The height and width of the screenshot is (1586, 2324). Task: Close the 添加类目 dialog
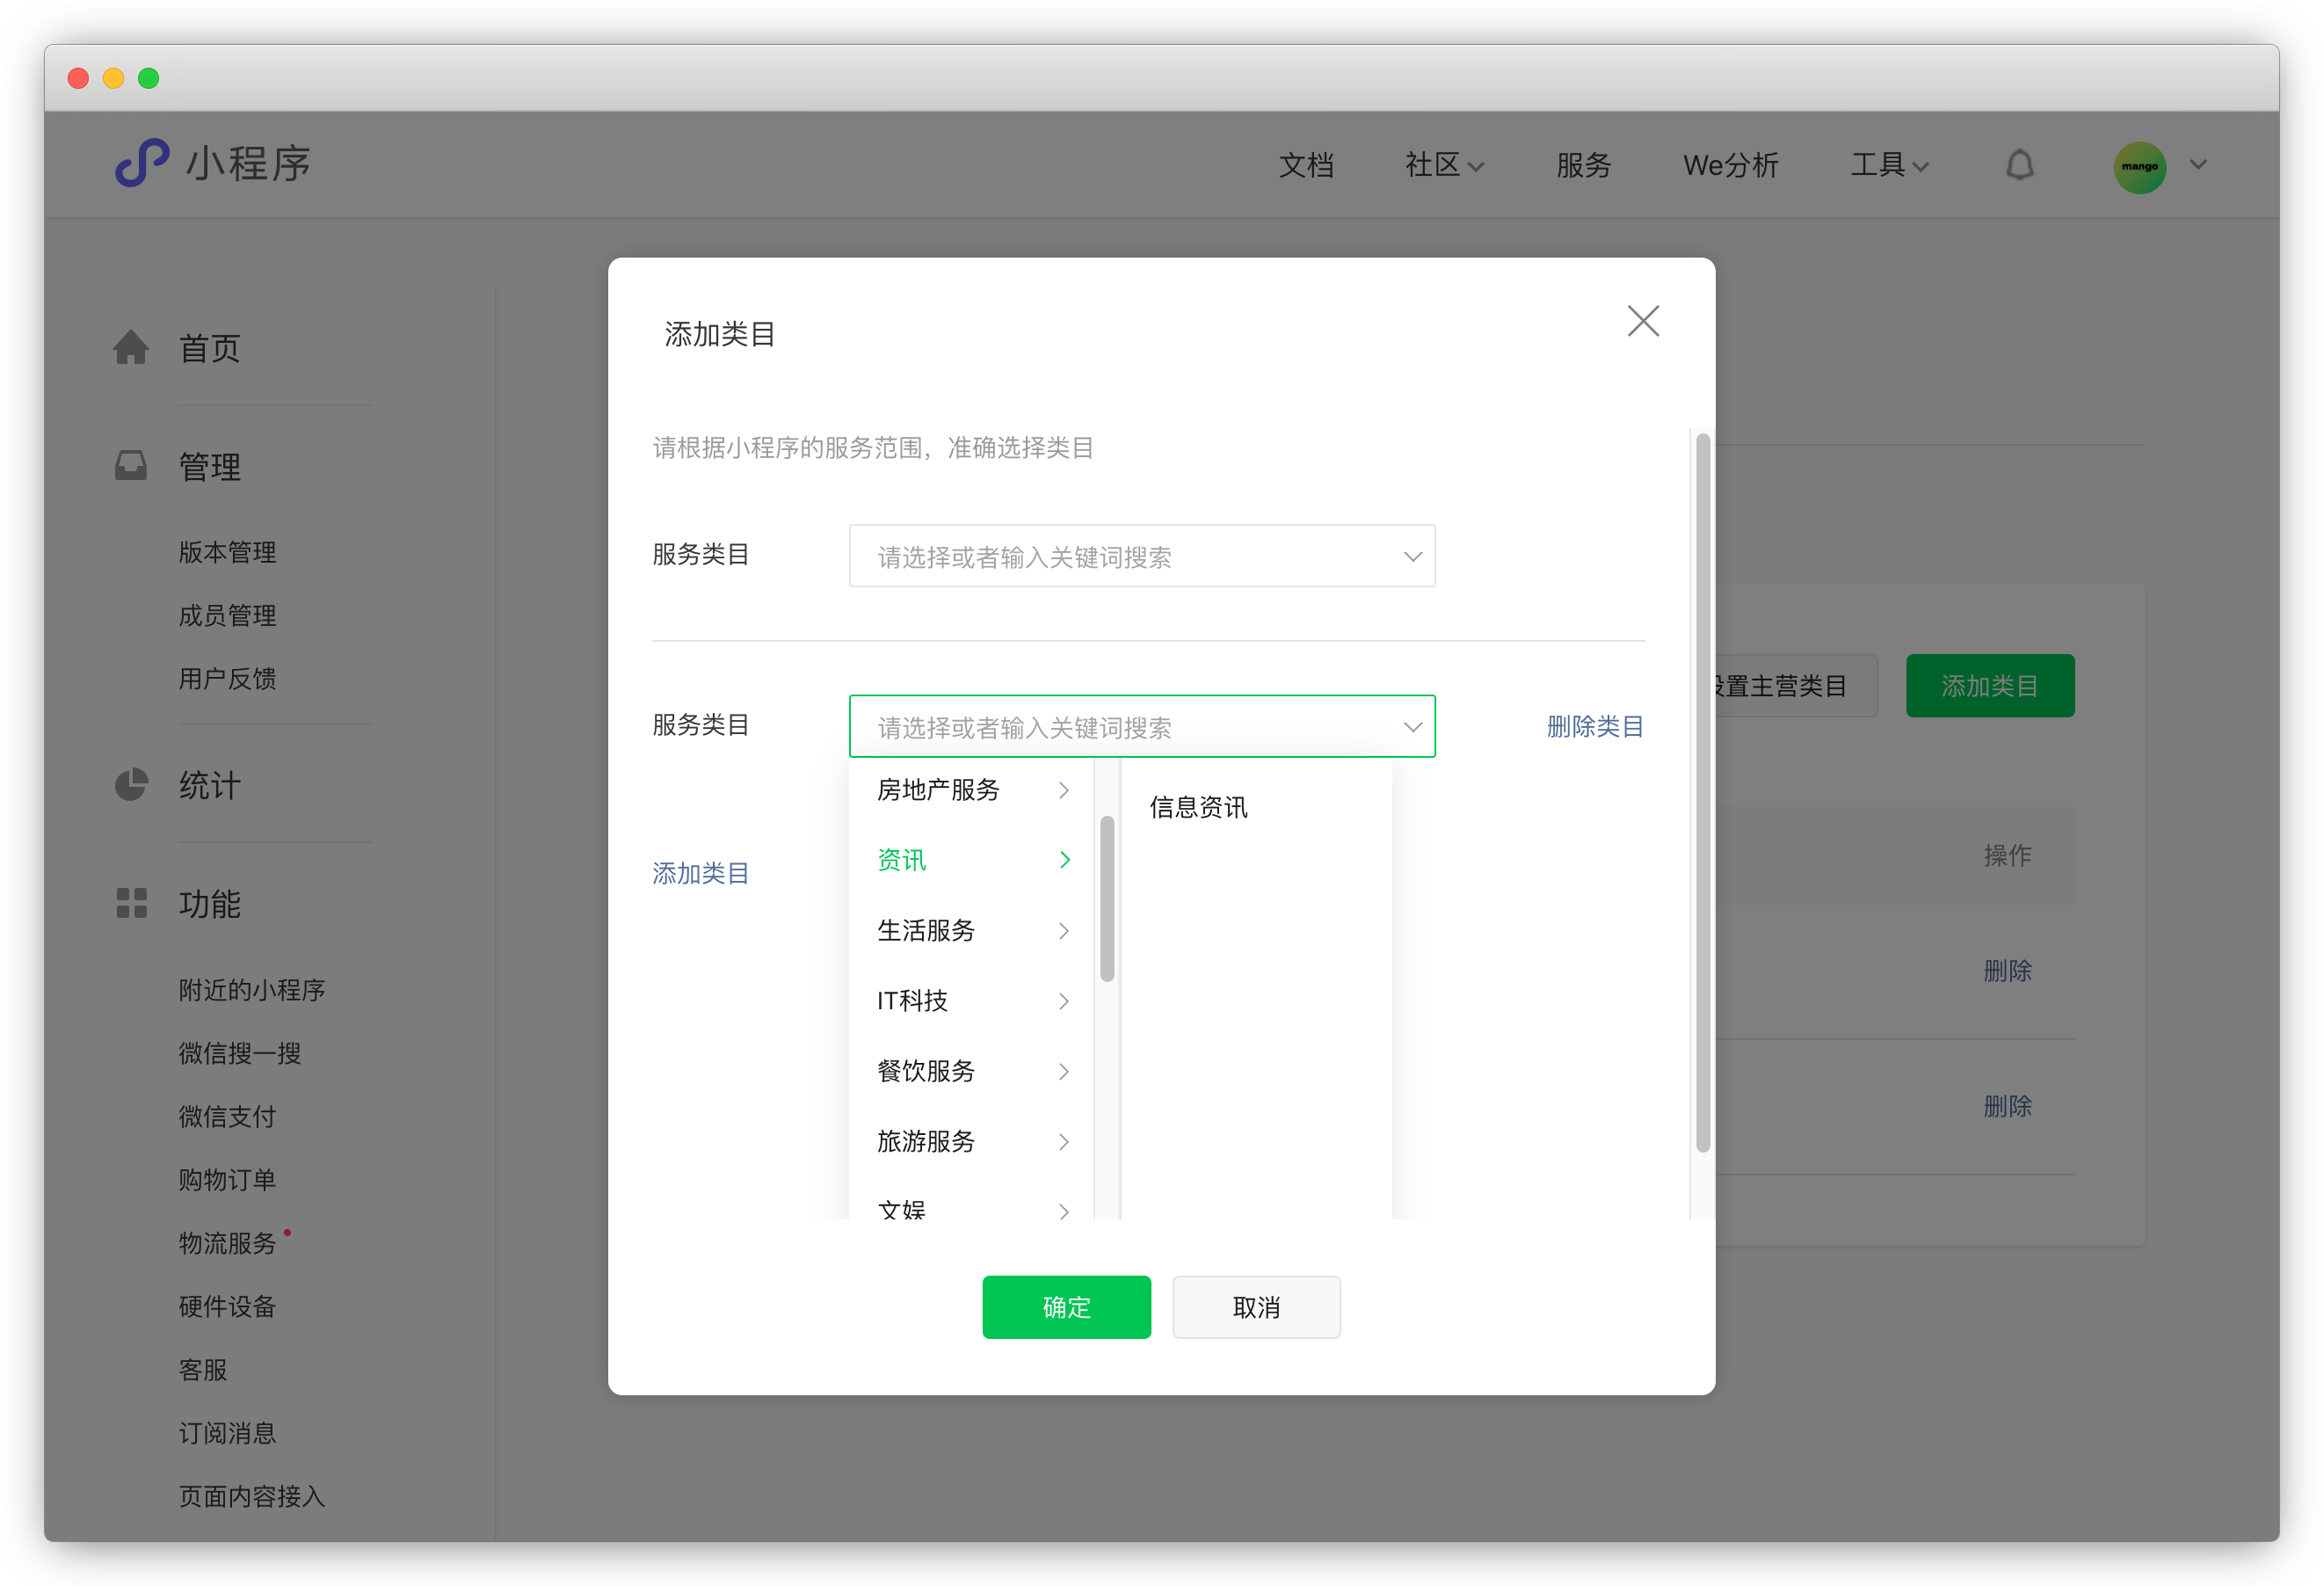pyautogui.click(x=1643, y=321)
